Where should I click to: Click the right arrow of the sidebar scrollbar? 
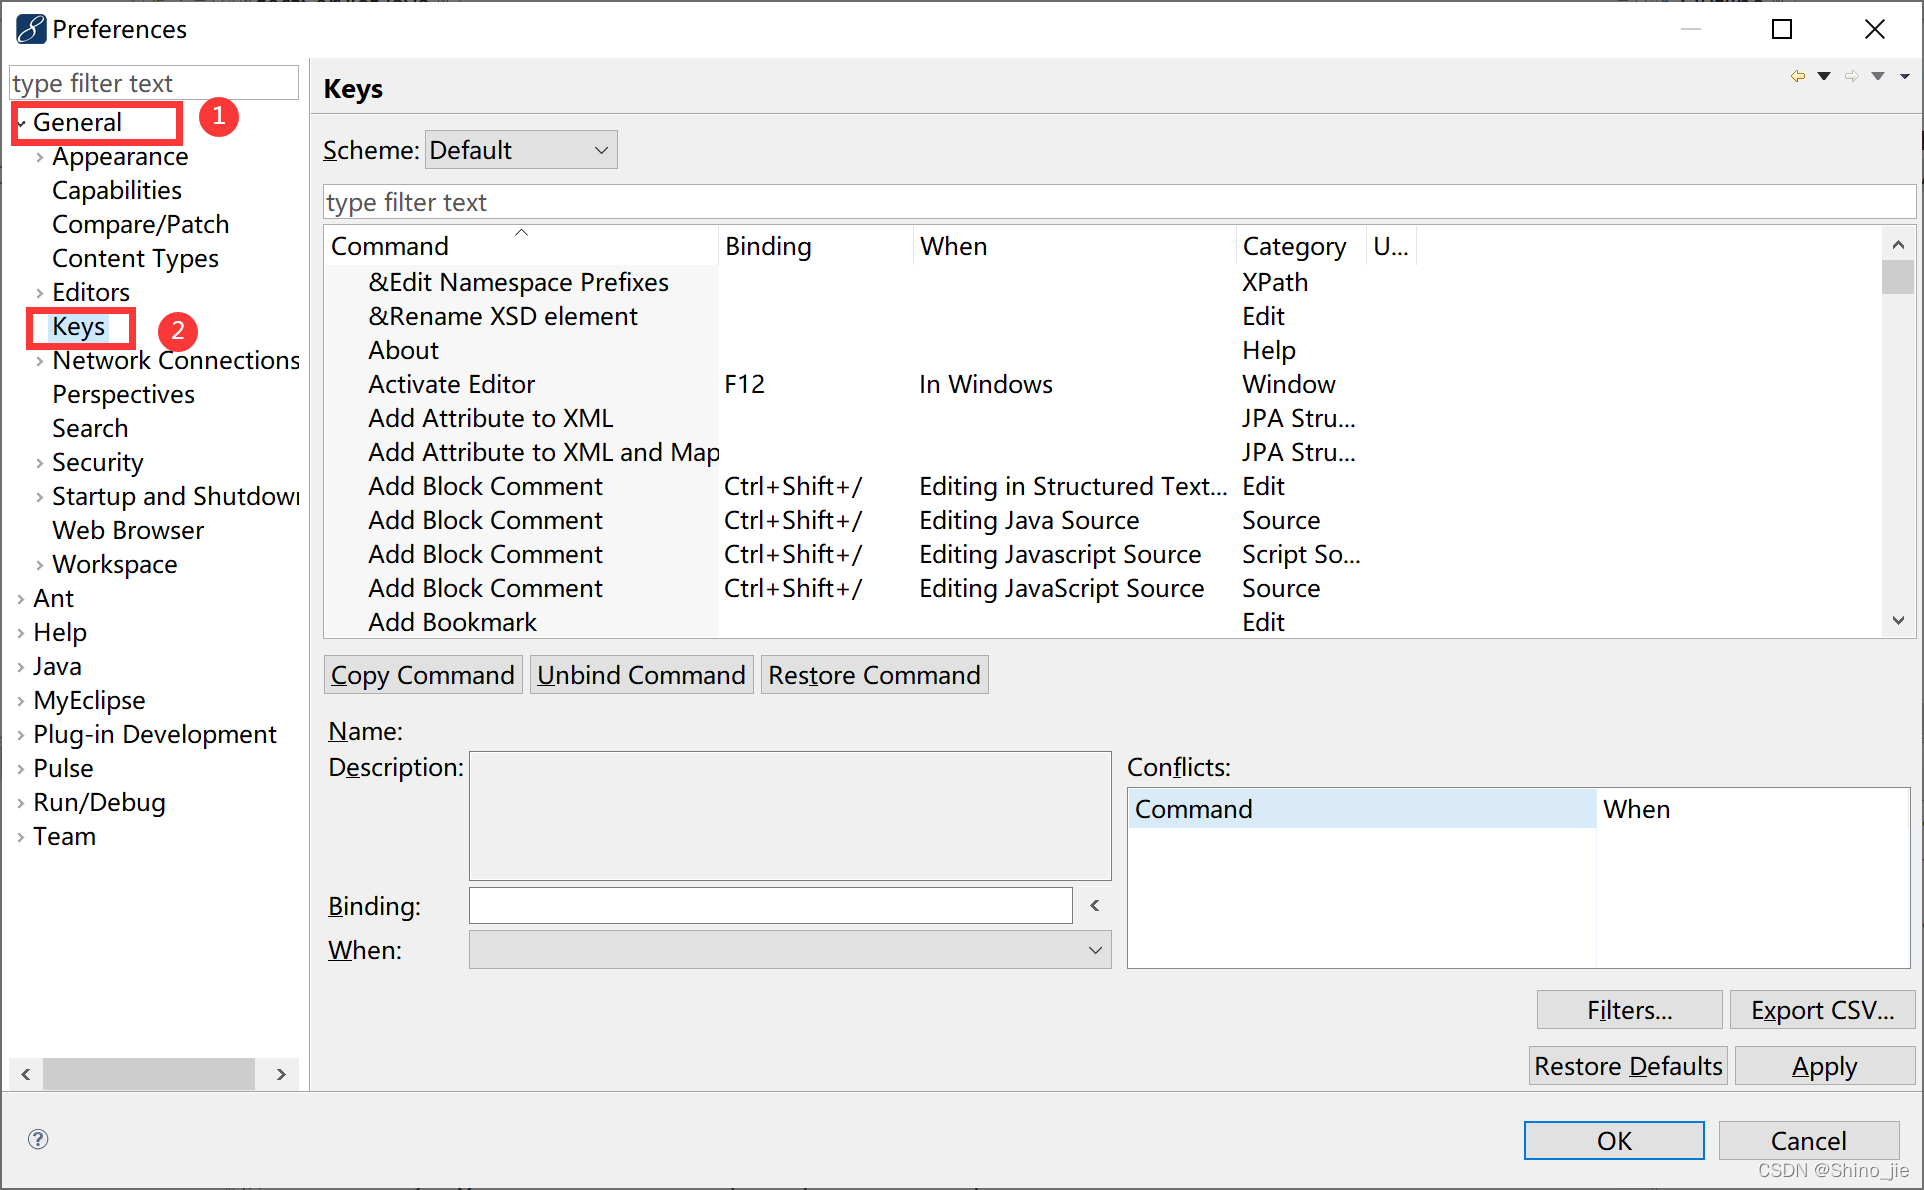coord(279,1073)
